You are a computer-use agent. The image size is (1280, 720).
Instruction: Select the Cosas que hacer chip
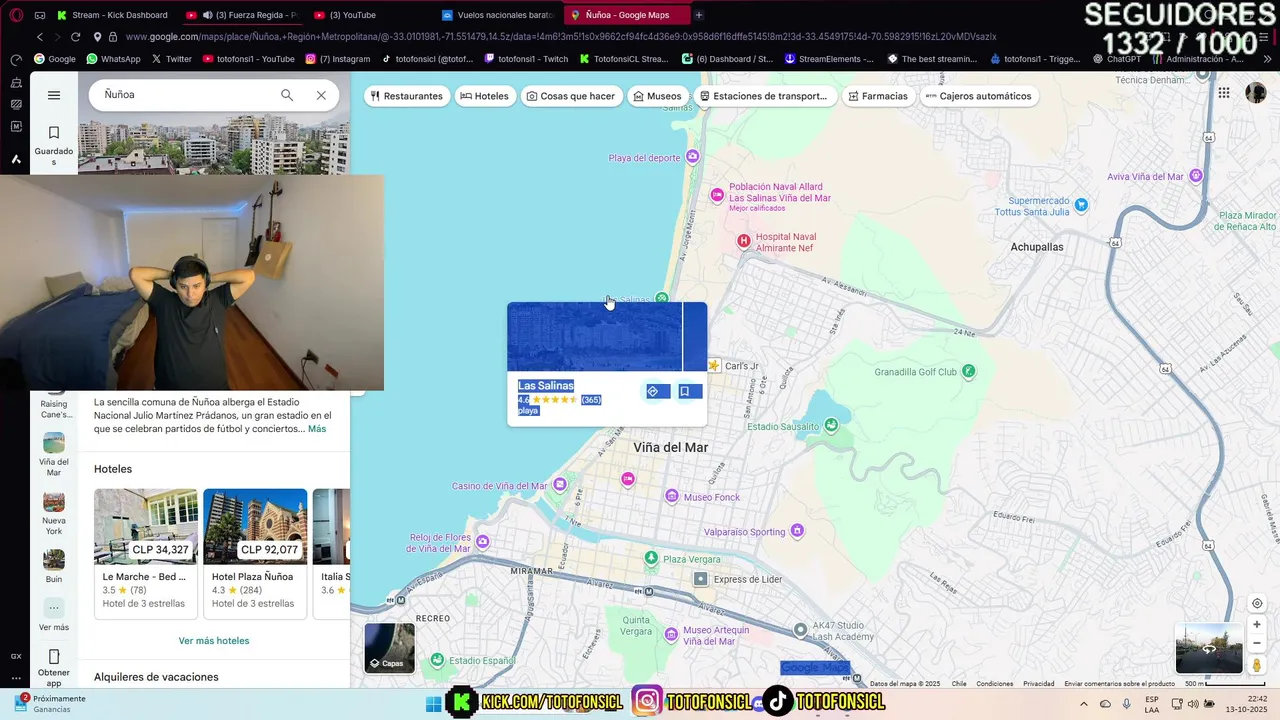(571, 96)
